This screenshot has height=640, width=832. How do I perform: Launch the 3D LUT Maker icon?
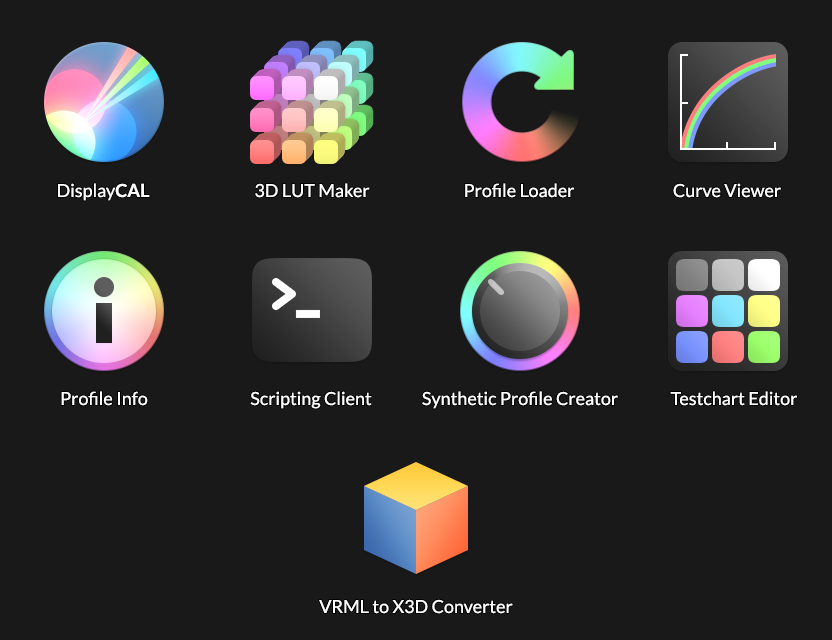311,102
